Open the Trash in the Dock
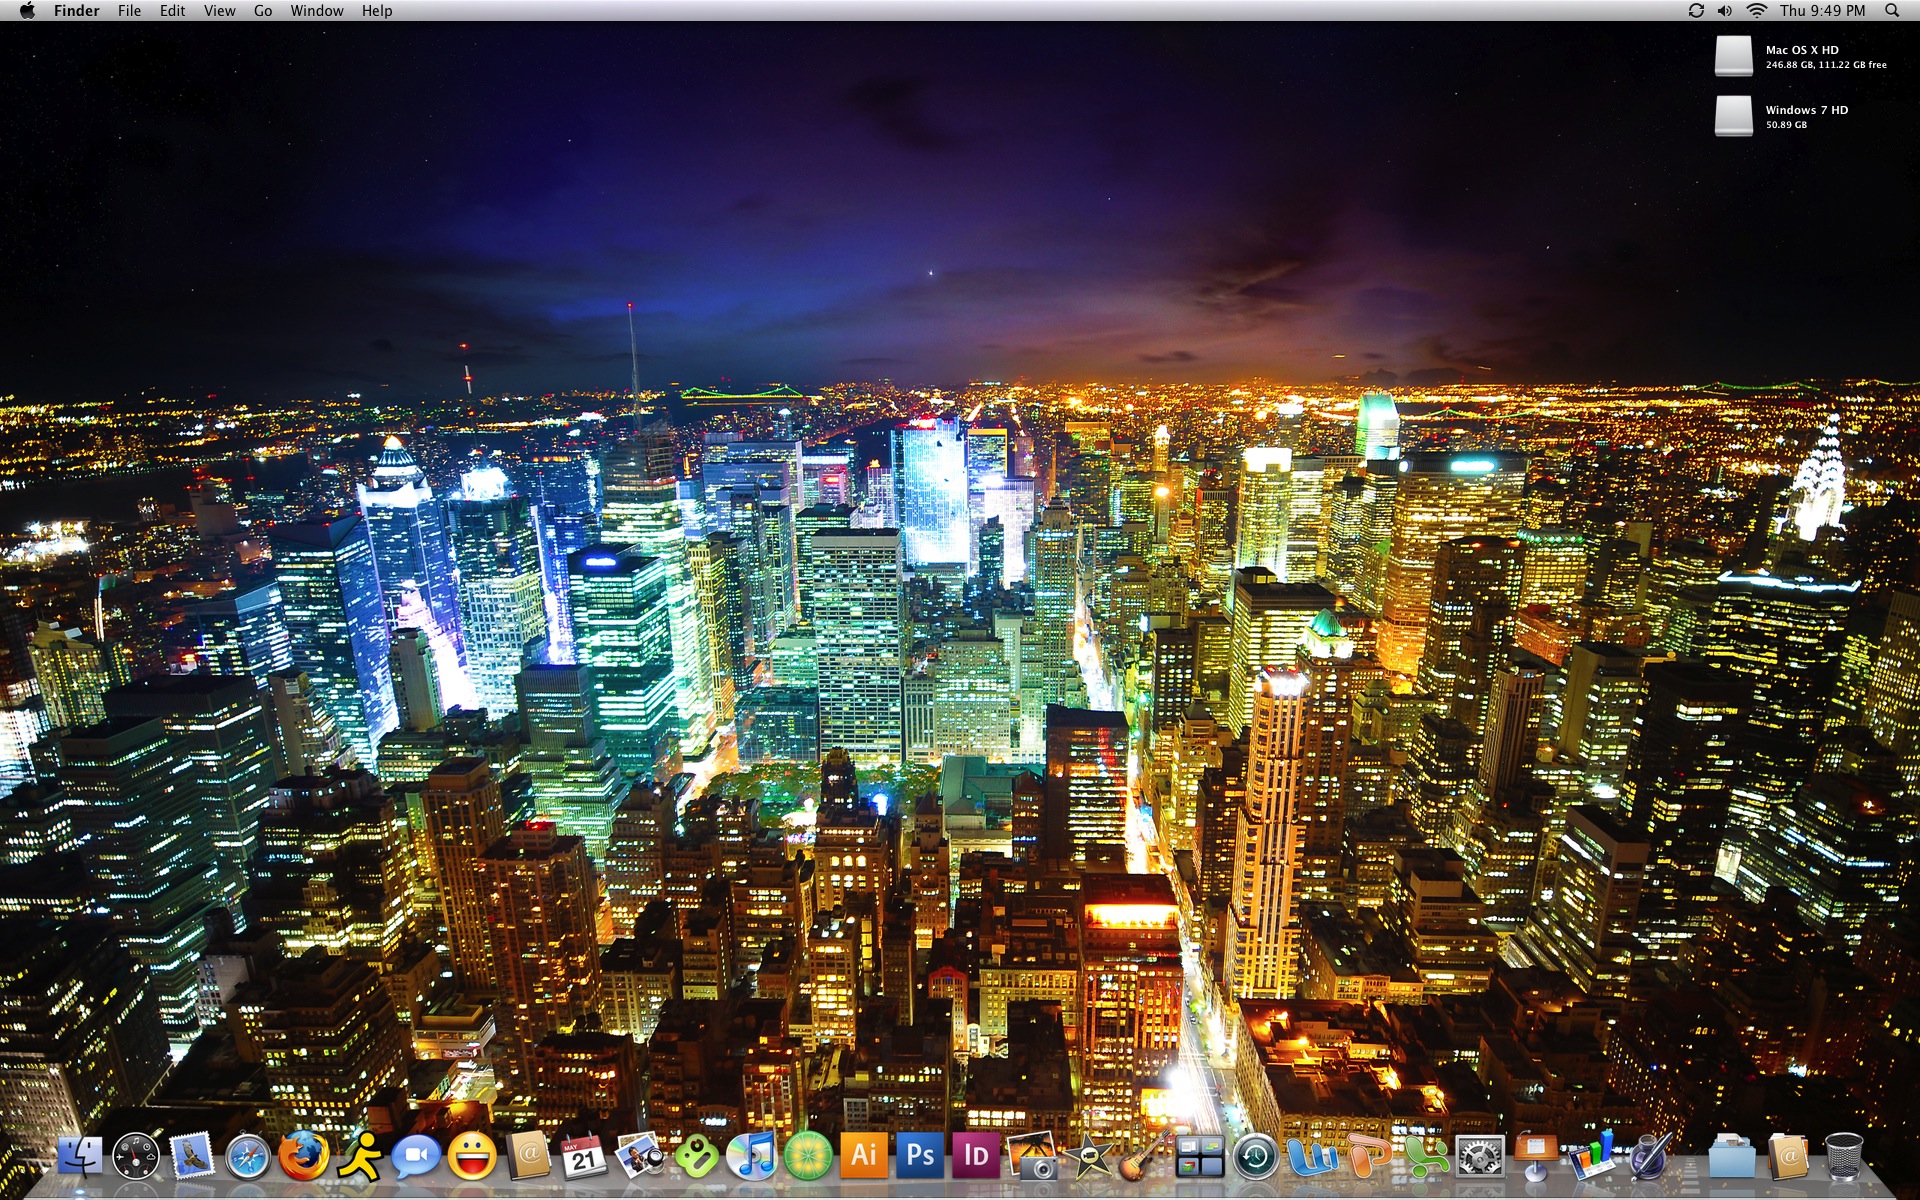The height and width of the screenshot is (1200, 1920). [x=1843, y=1157]
